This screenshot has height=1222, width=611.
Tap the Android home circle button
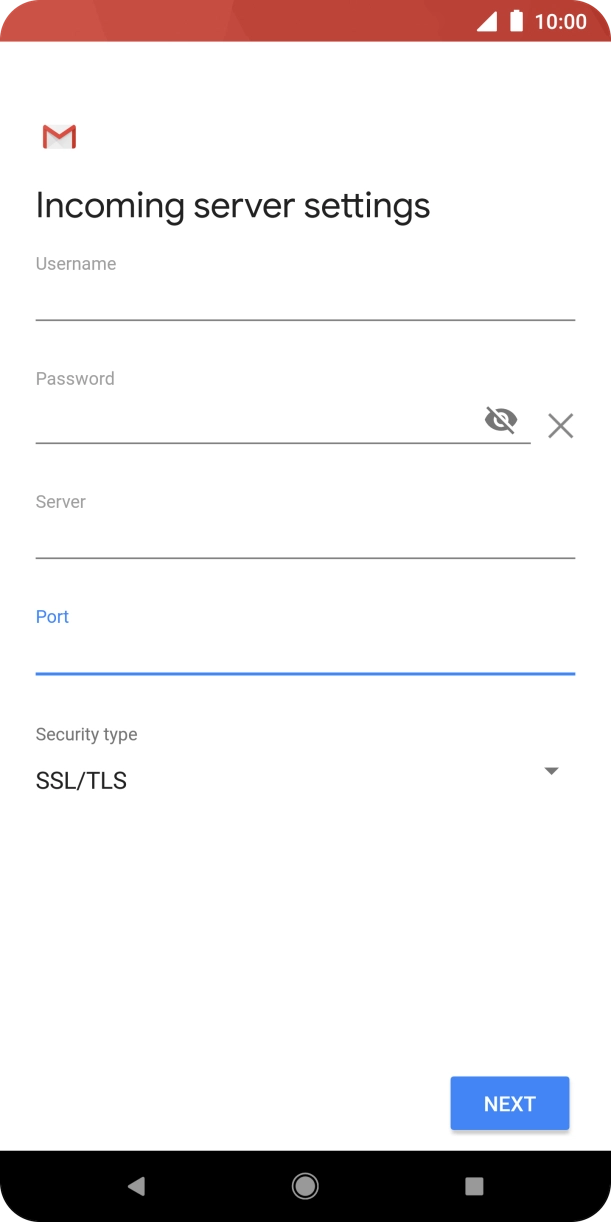(305, 1186)
